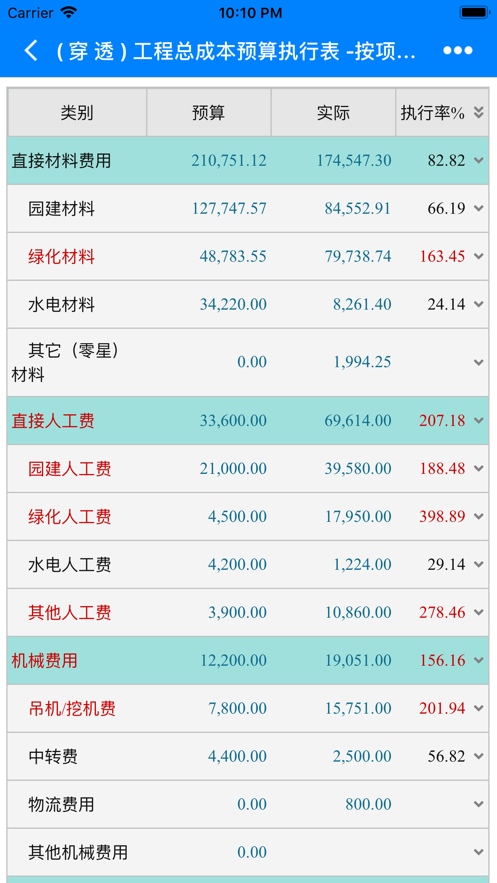Tap the 物流费用 row label
Viewport: 497px width, 883px height.
pos(61,804)
